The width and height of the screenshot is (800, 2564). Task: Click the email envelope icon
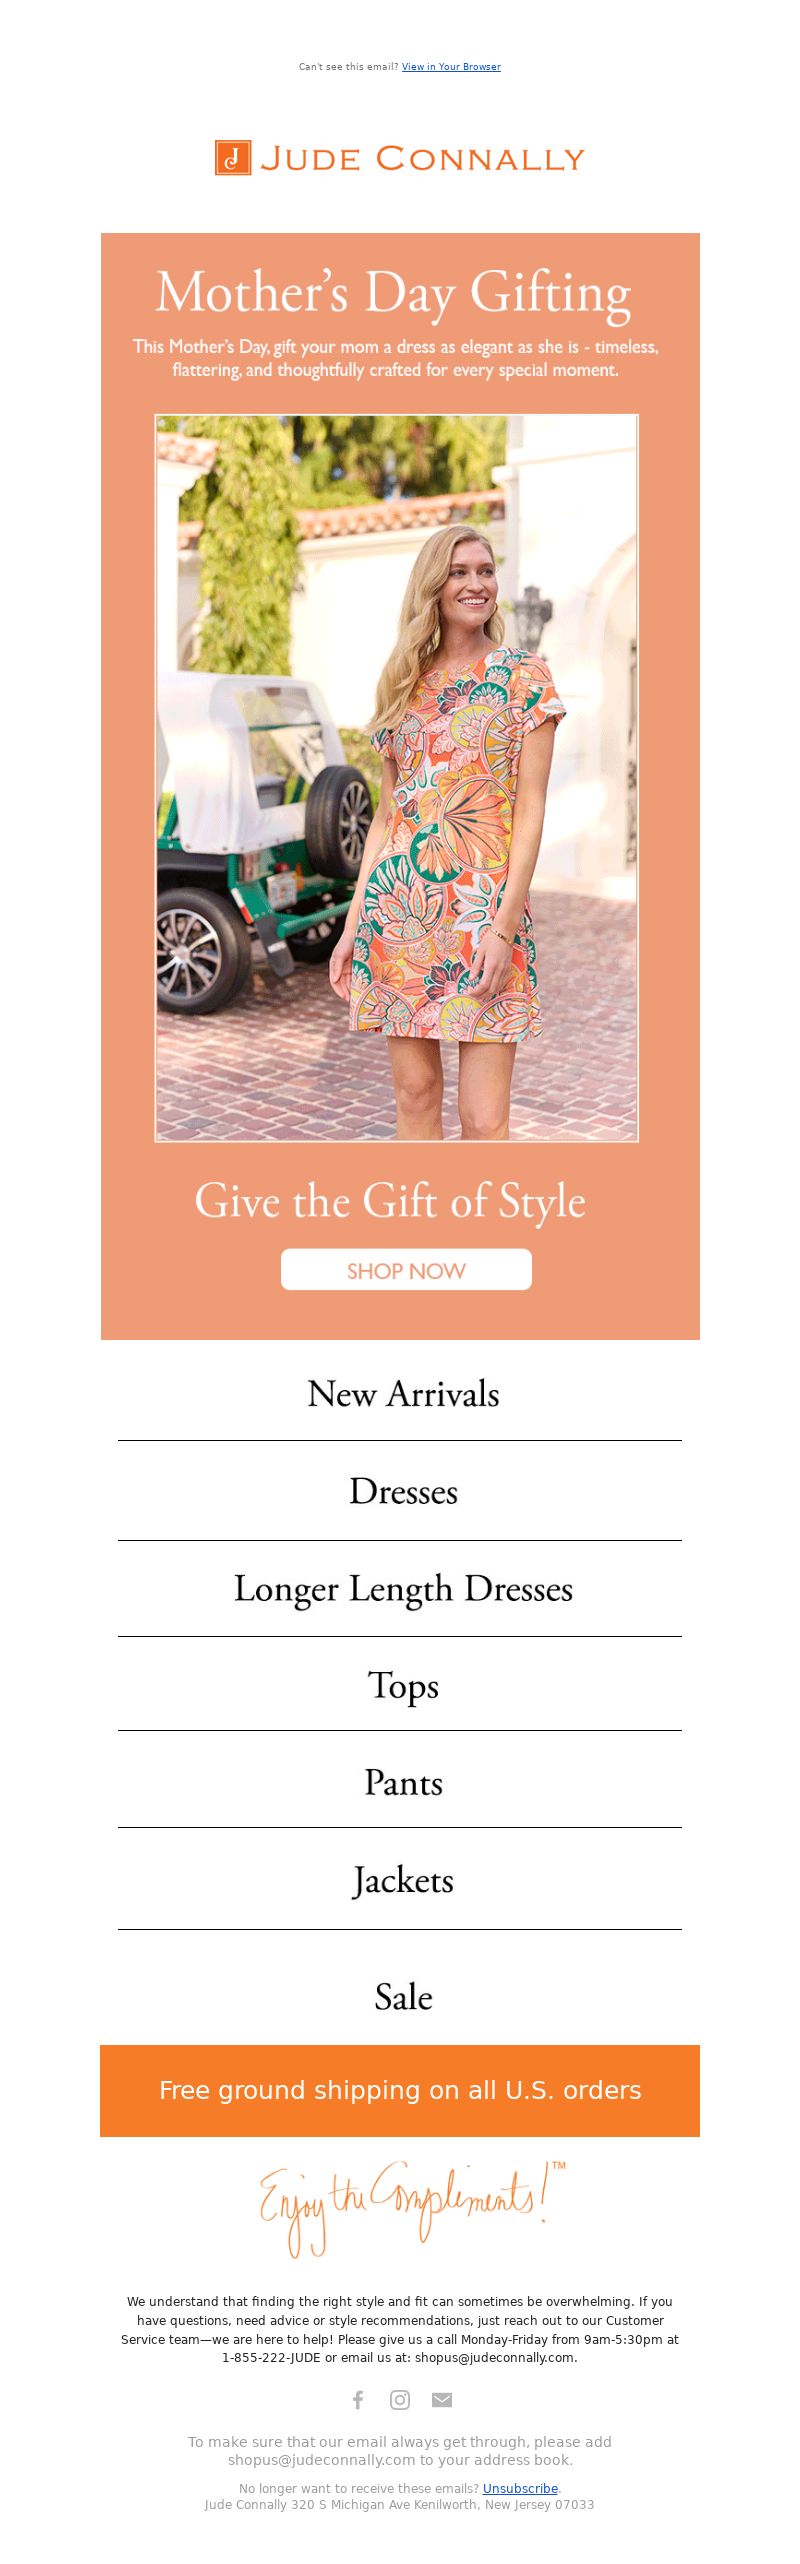pos(442,2399)
